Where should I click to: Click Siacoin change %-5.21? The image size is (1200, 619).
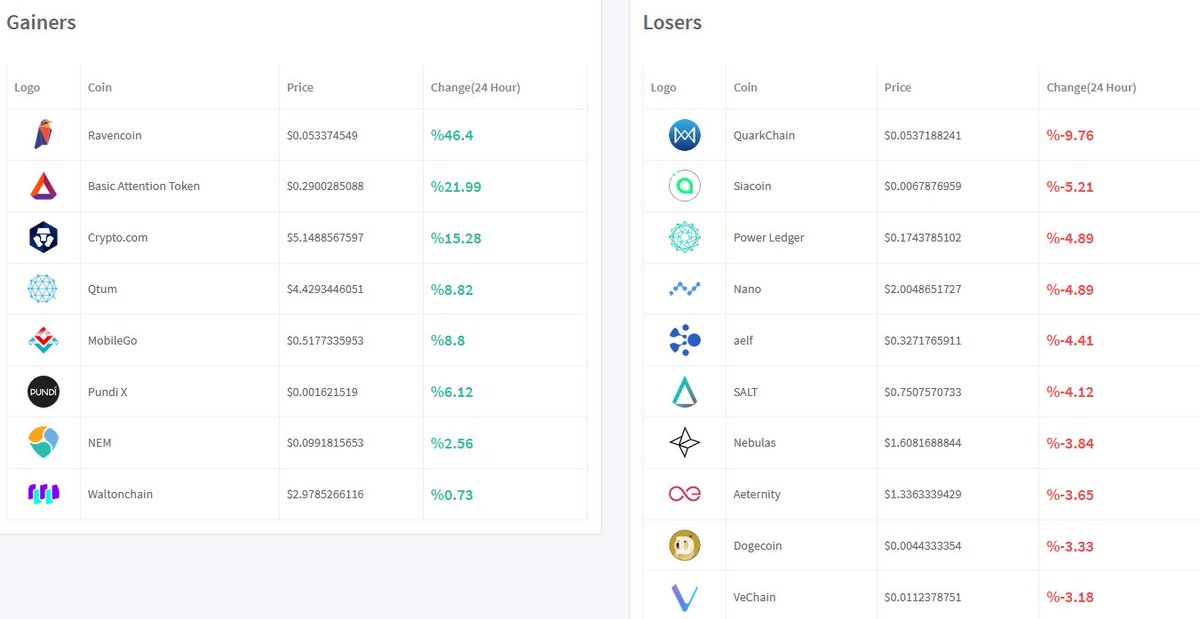[1070, 186]
